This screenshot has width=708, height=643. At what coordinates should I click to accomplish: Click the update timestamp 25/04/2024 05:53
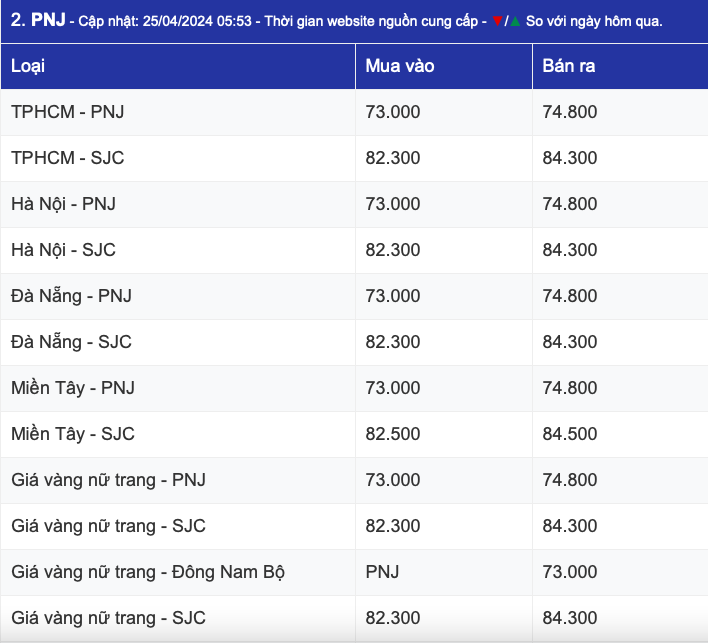[190, 21]
